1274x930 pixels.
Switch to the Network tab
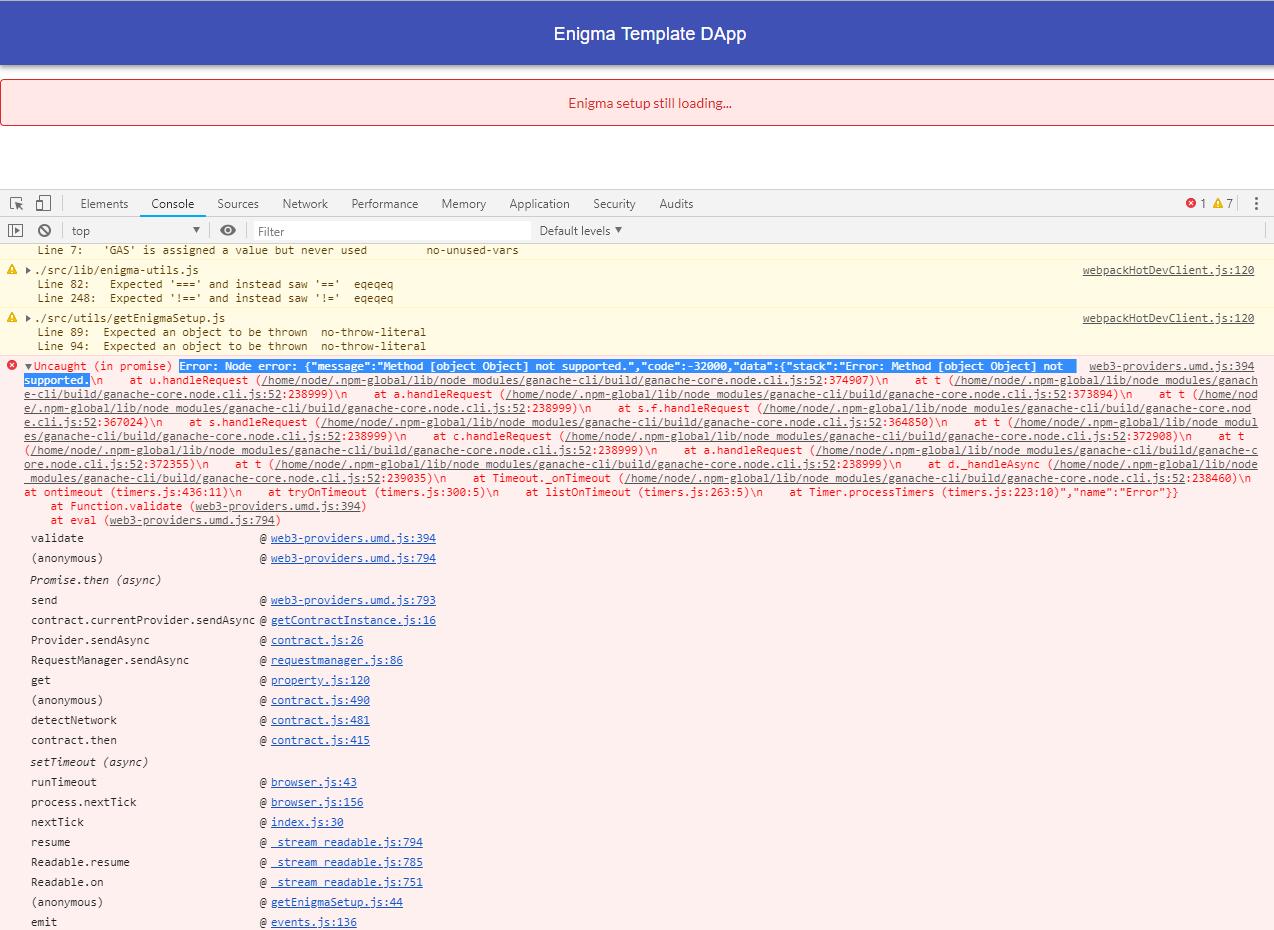click(305, 203)
